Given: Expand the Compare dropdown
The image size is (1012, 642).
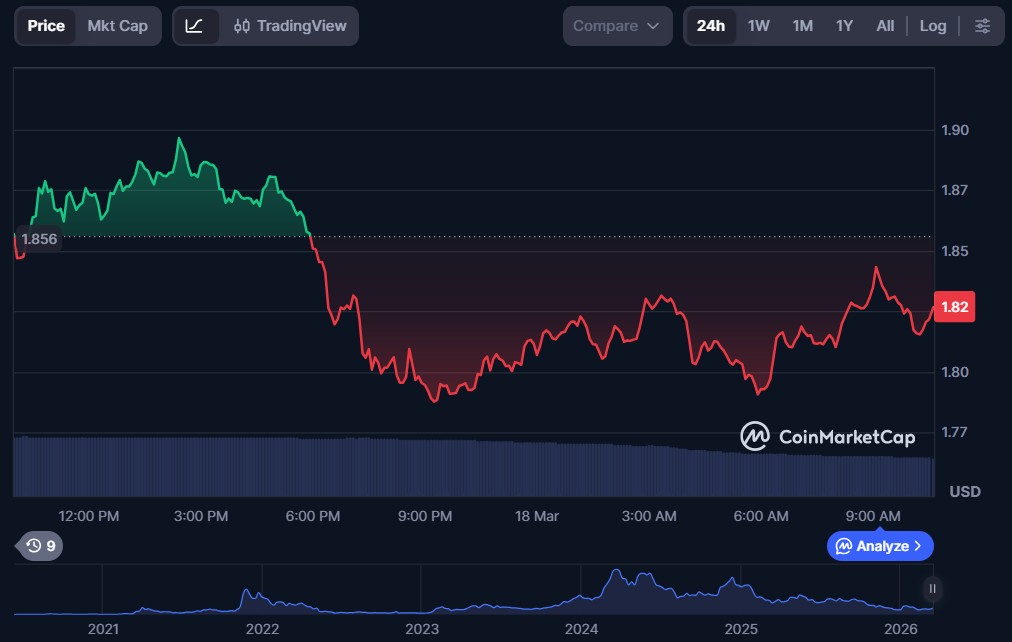Looking at the screenshot, I should coord(616,26).
